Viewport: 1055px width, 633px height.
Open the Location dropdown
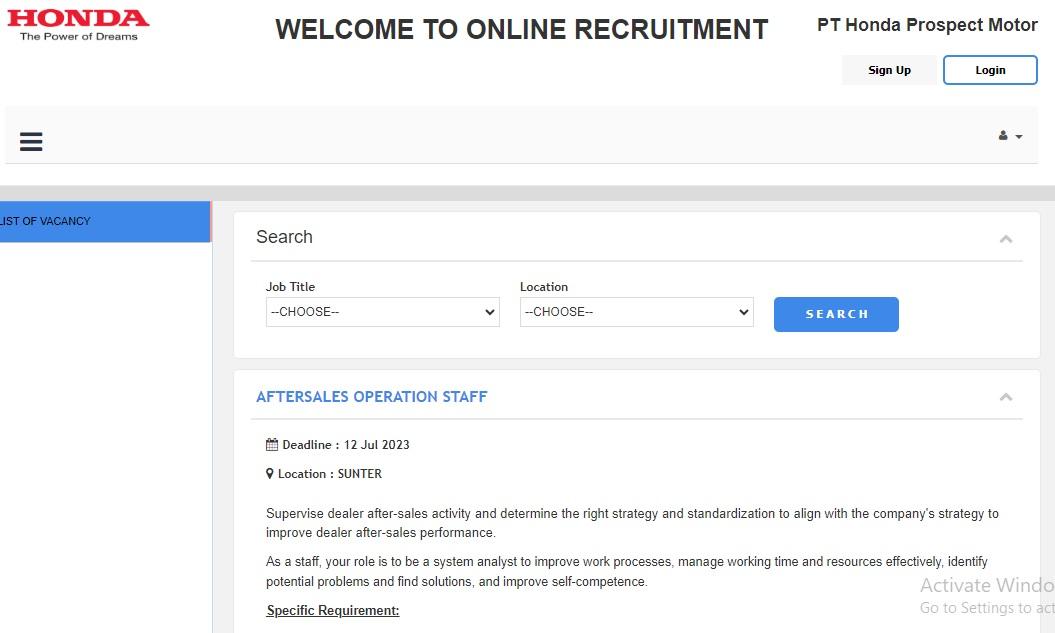636,312
